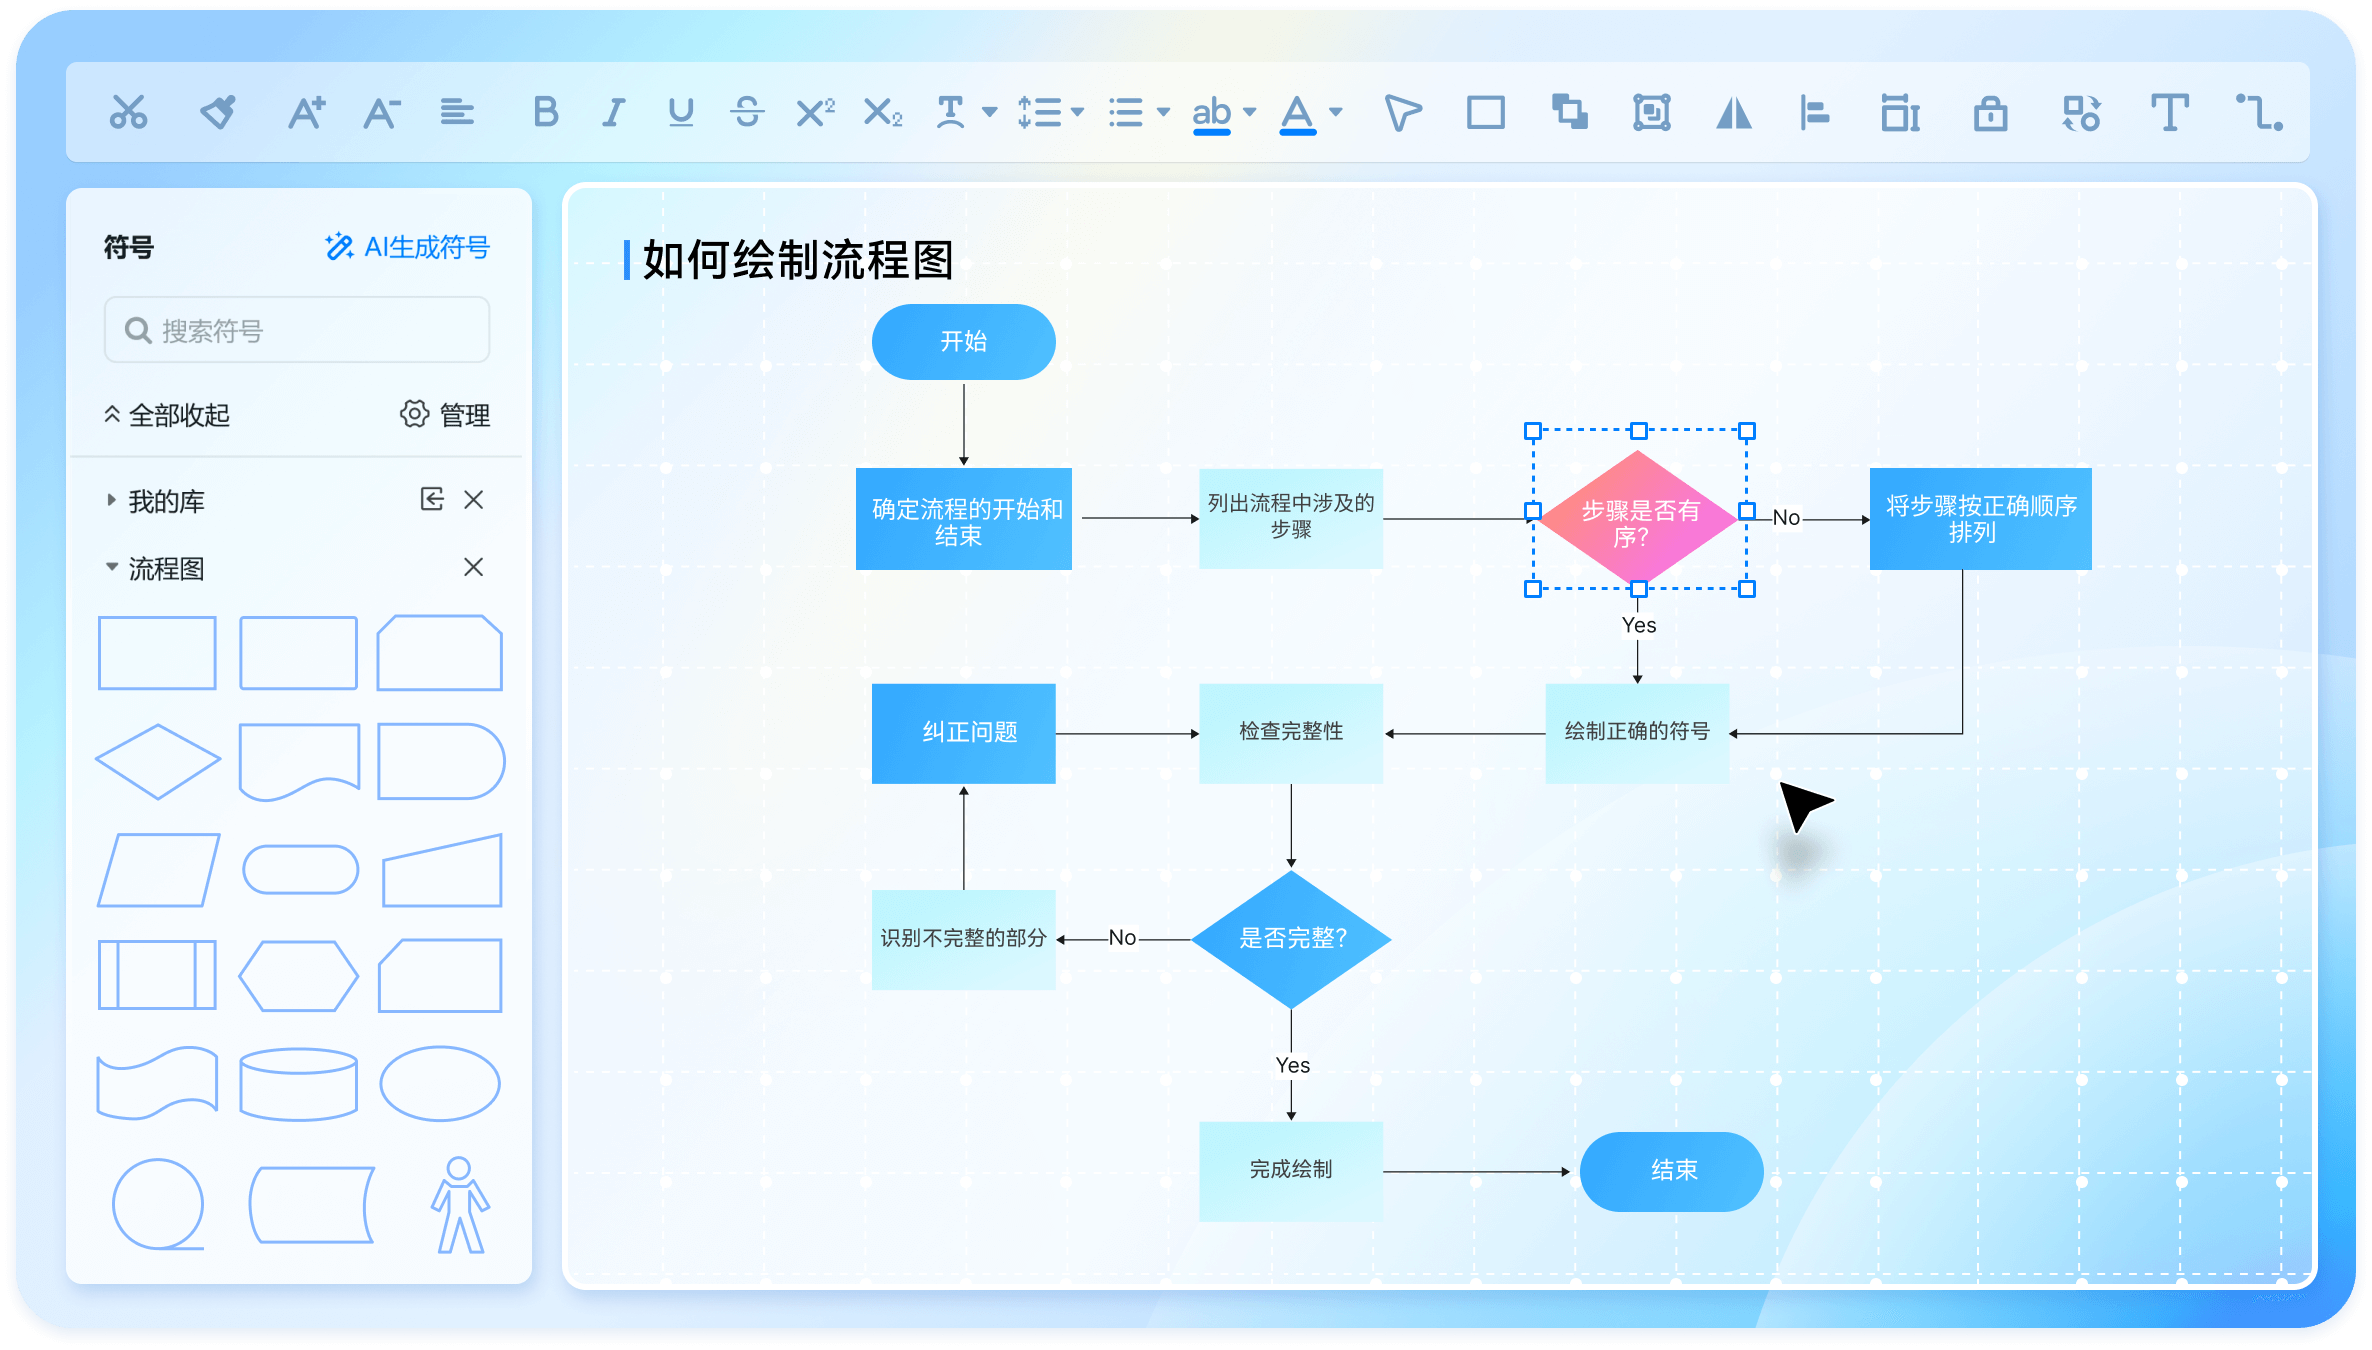
Task: Pick the diamond decision shape
Action: [158, 762]
